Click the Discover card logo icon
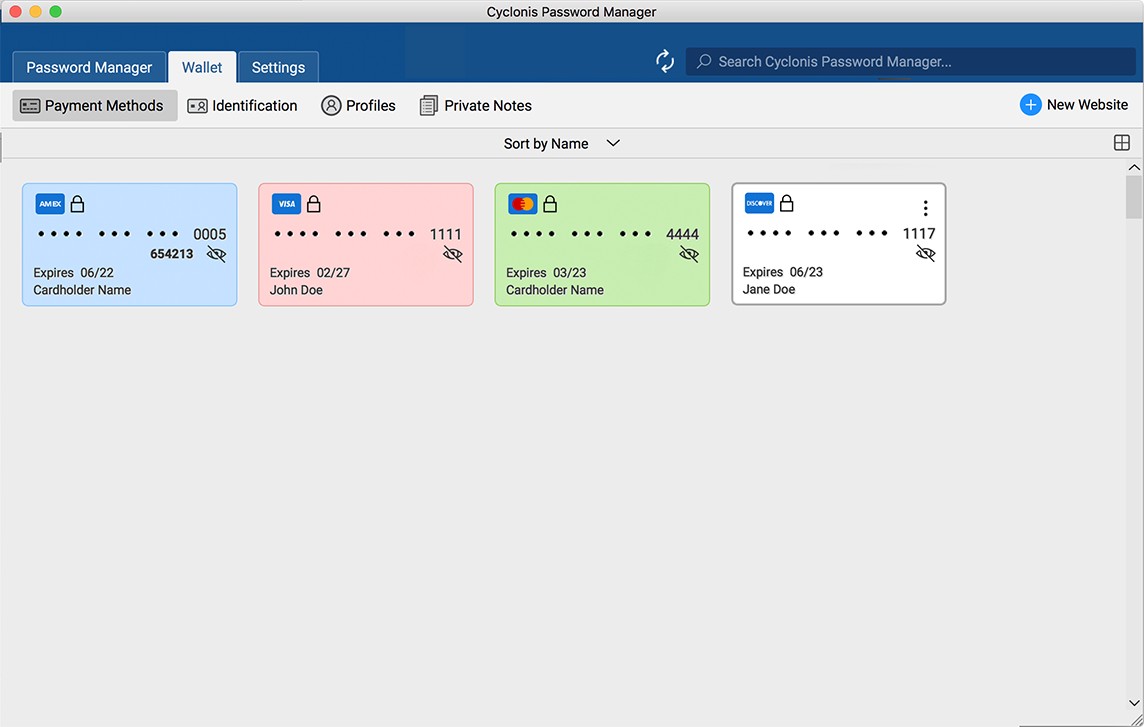The height and width of the screenshot is (727, 1144). point(759,203)
